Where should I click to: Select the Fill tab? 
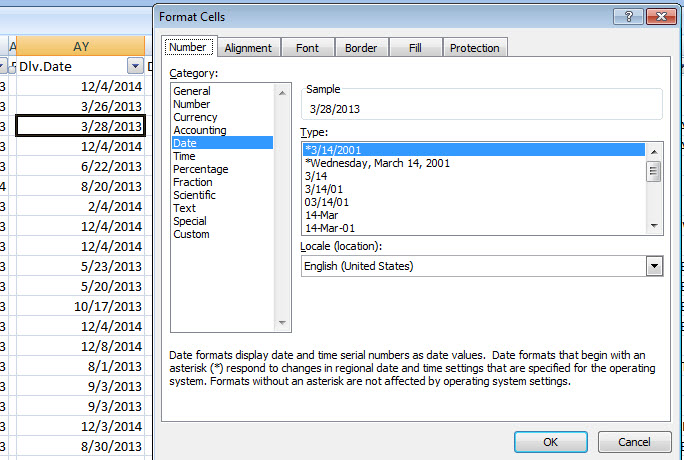click(x=414, y=48)
